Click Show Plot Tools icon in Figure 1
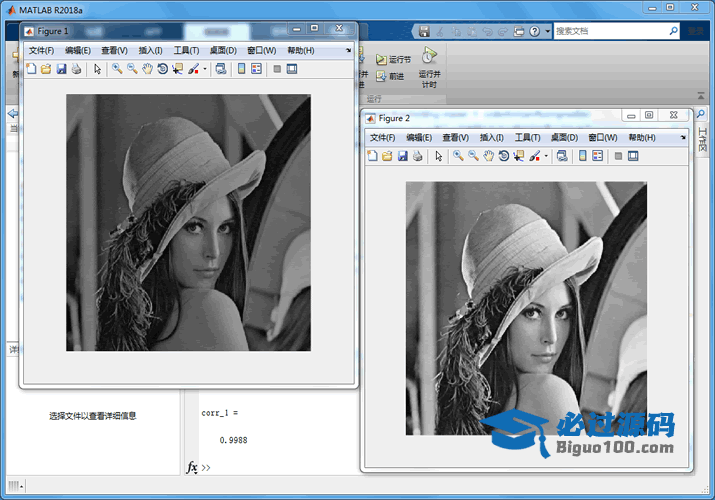This screenshot has height=500, width=715. click(x=292, y=69)
